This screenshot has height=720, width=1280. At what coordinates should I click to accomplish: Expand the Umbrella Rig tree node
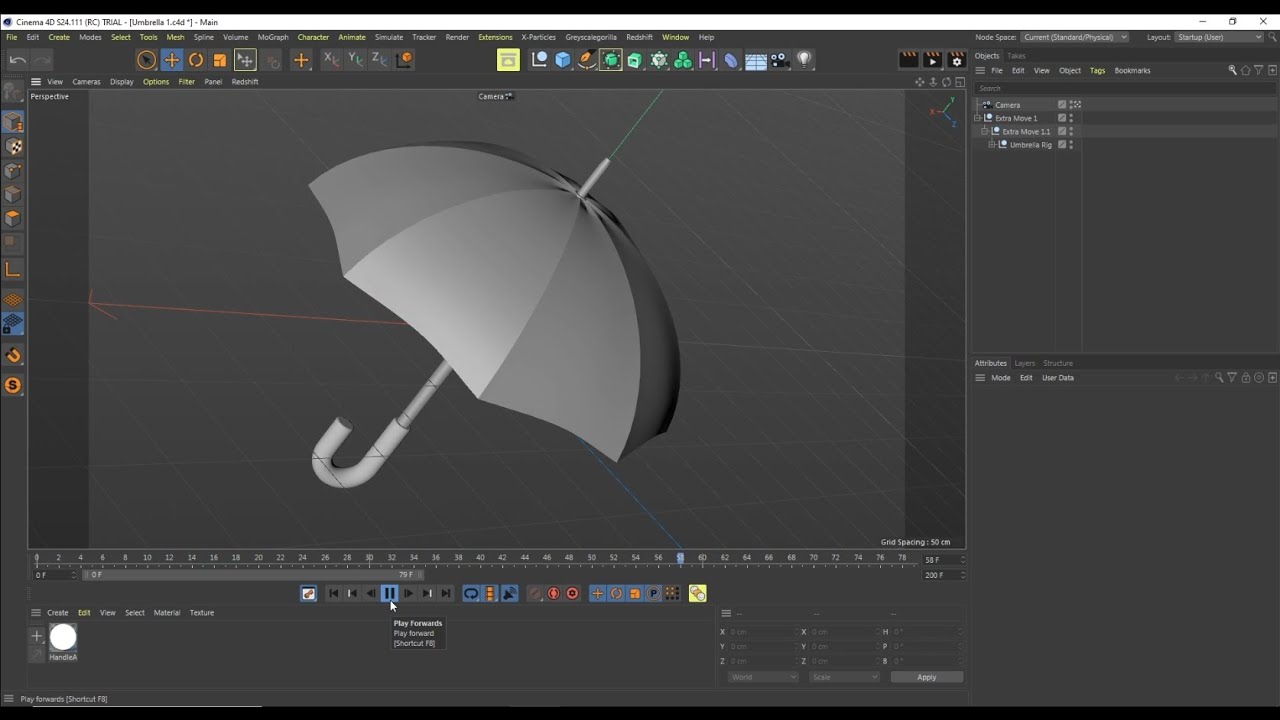tap(992, 145)
